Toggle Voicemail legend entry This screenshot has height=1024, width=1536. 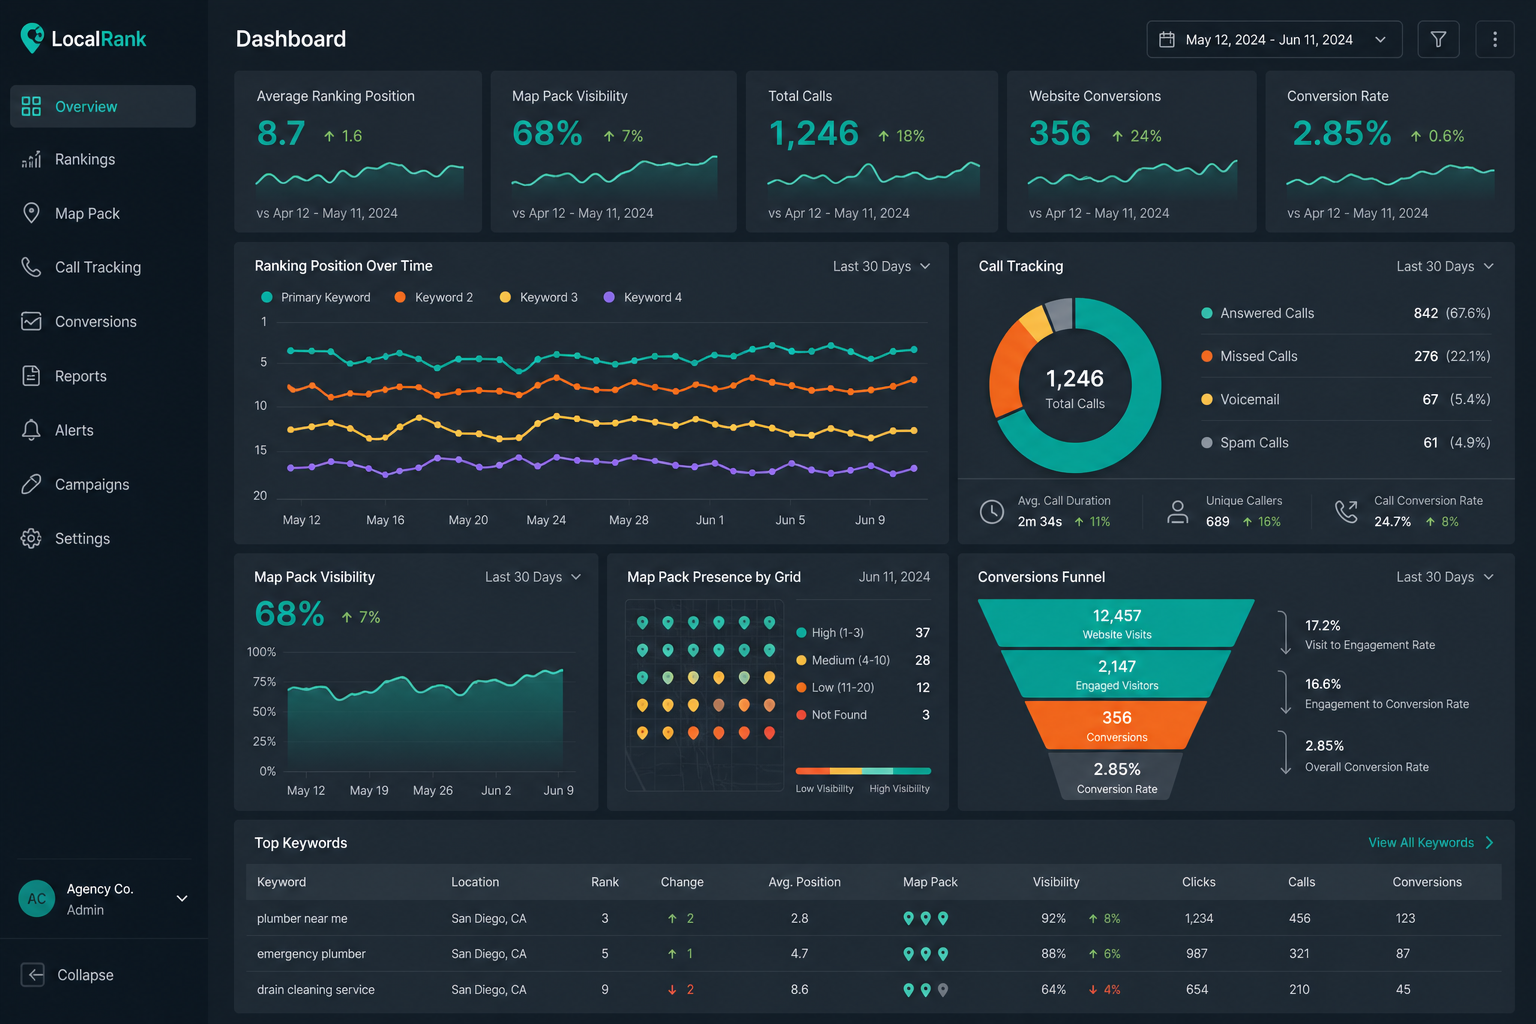[1241, 399]
